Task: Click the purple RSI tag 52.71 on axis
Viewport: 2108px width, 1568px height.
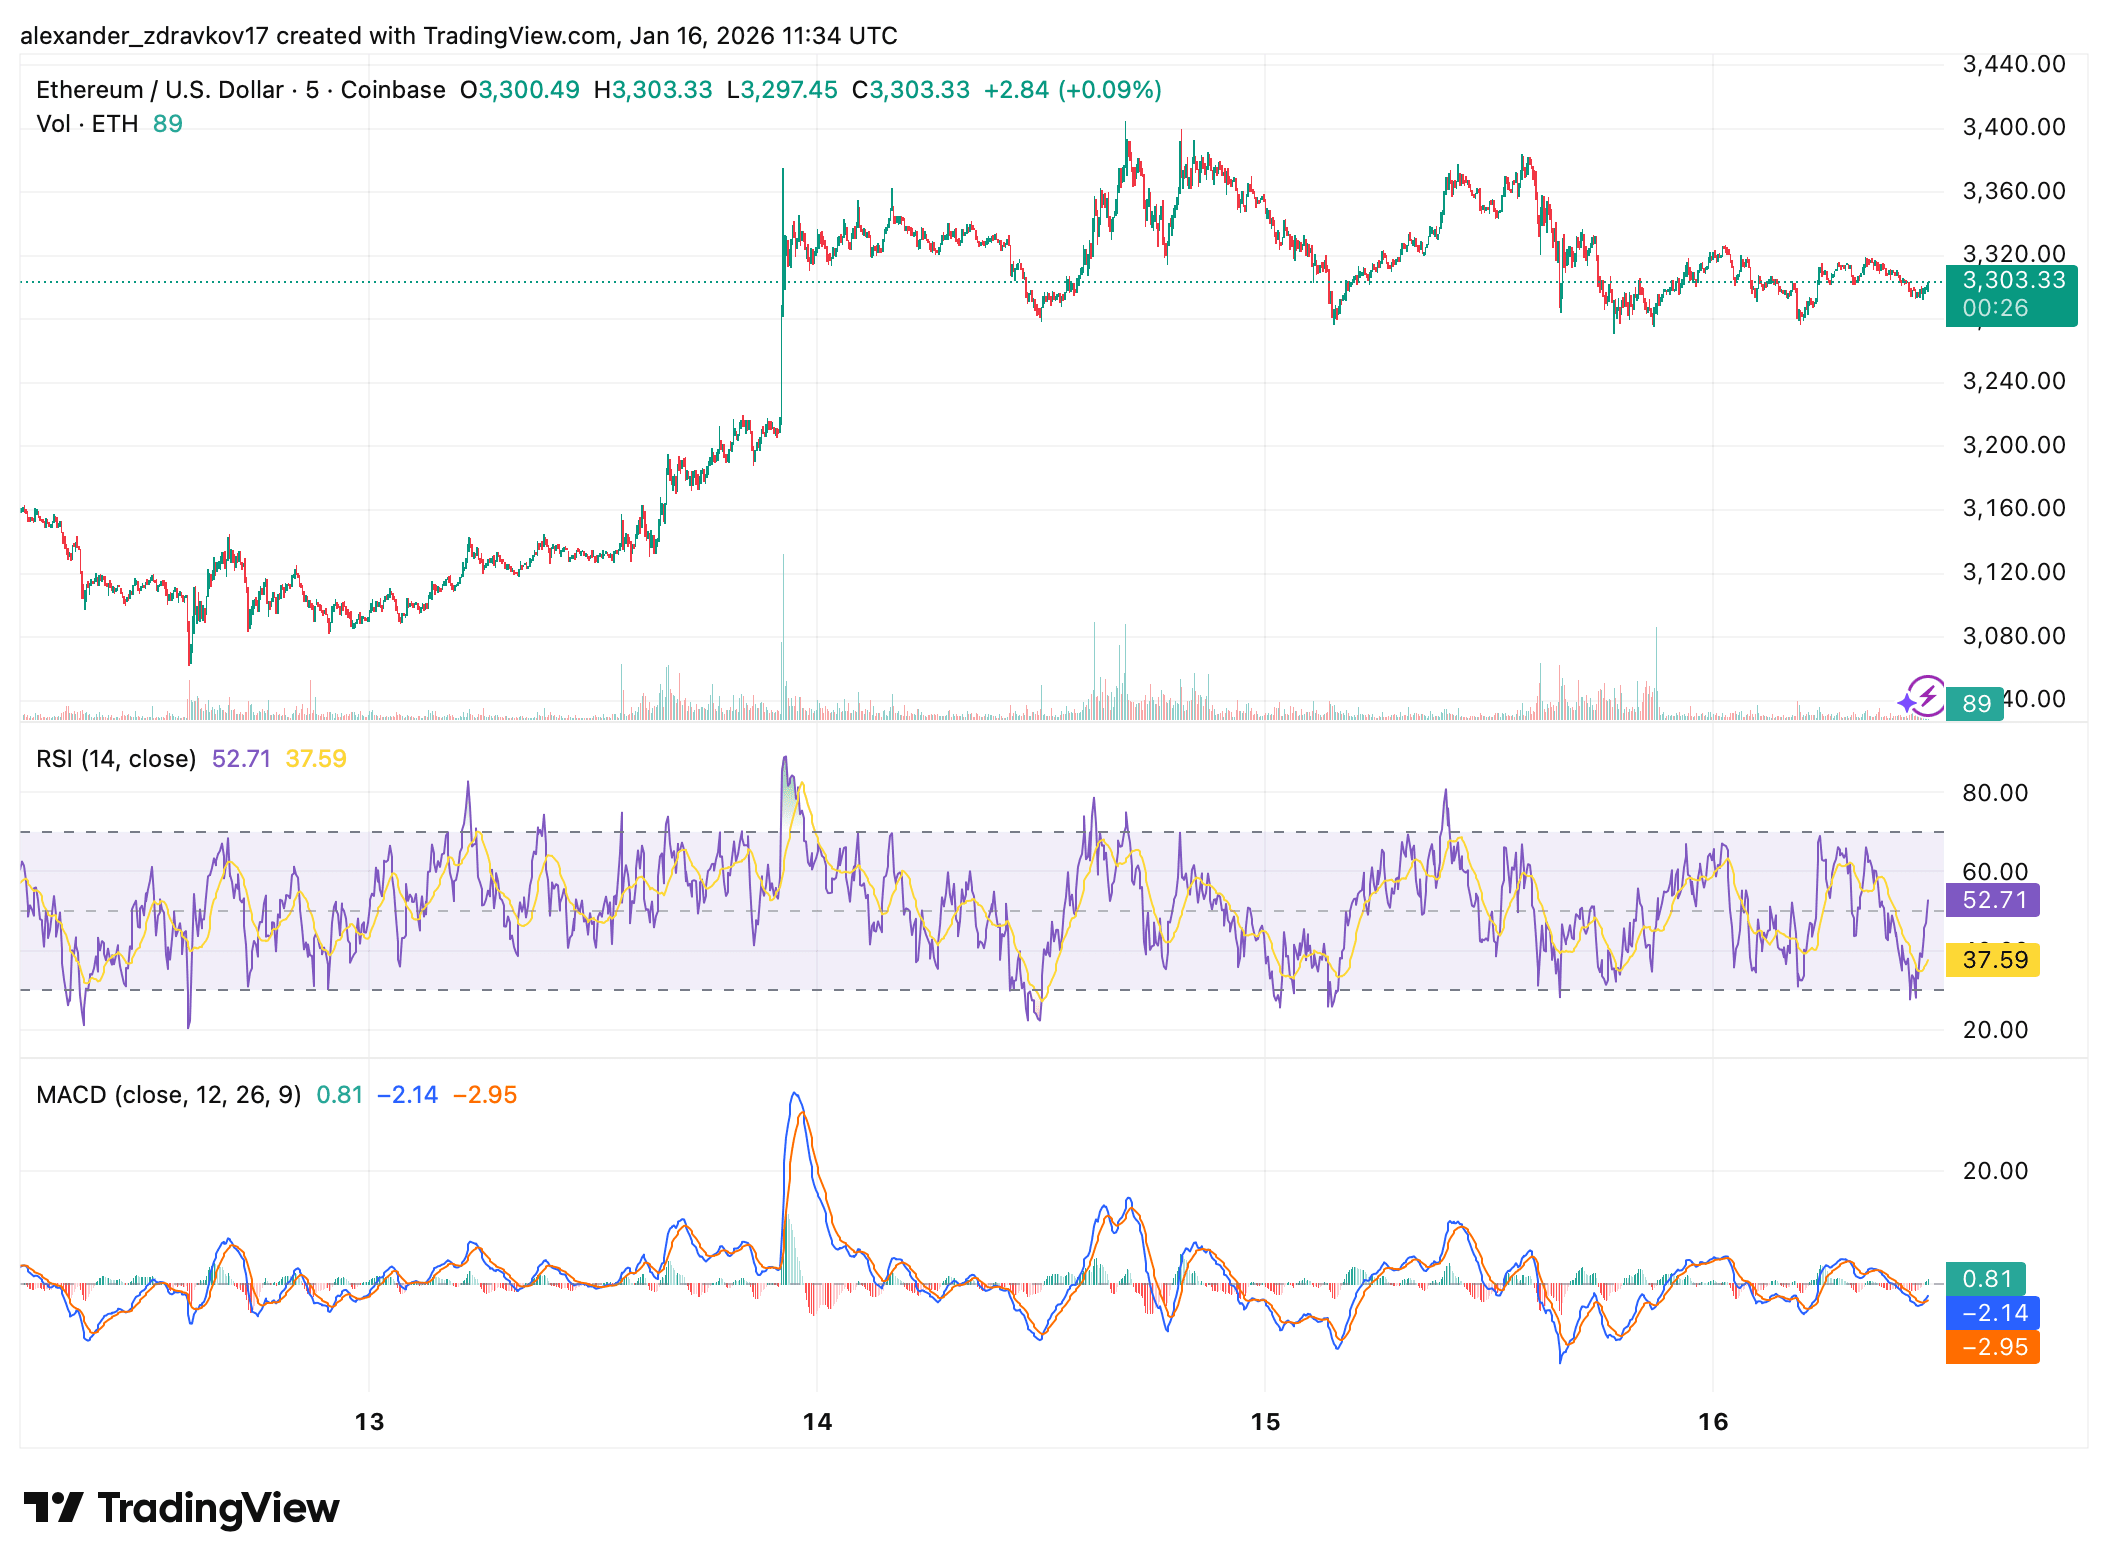Action: [x=1992, y=900]
